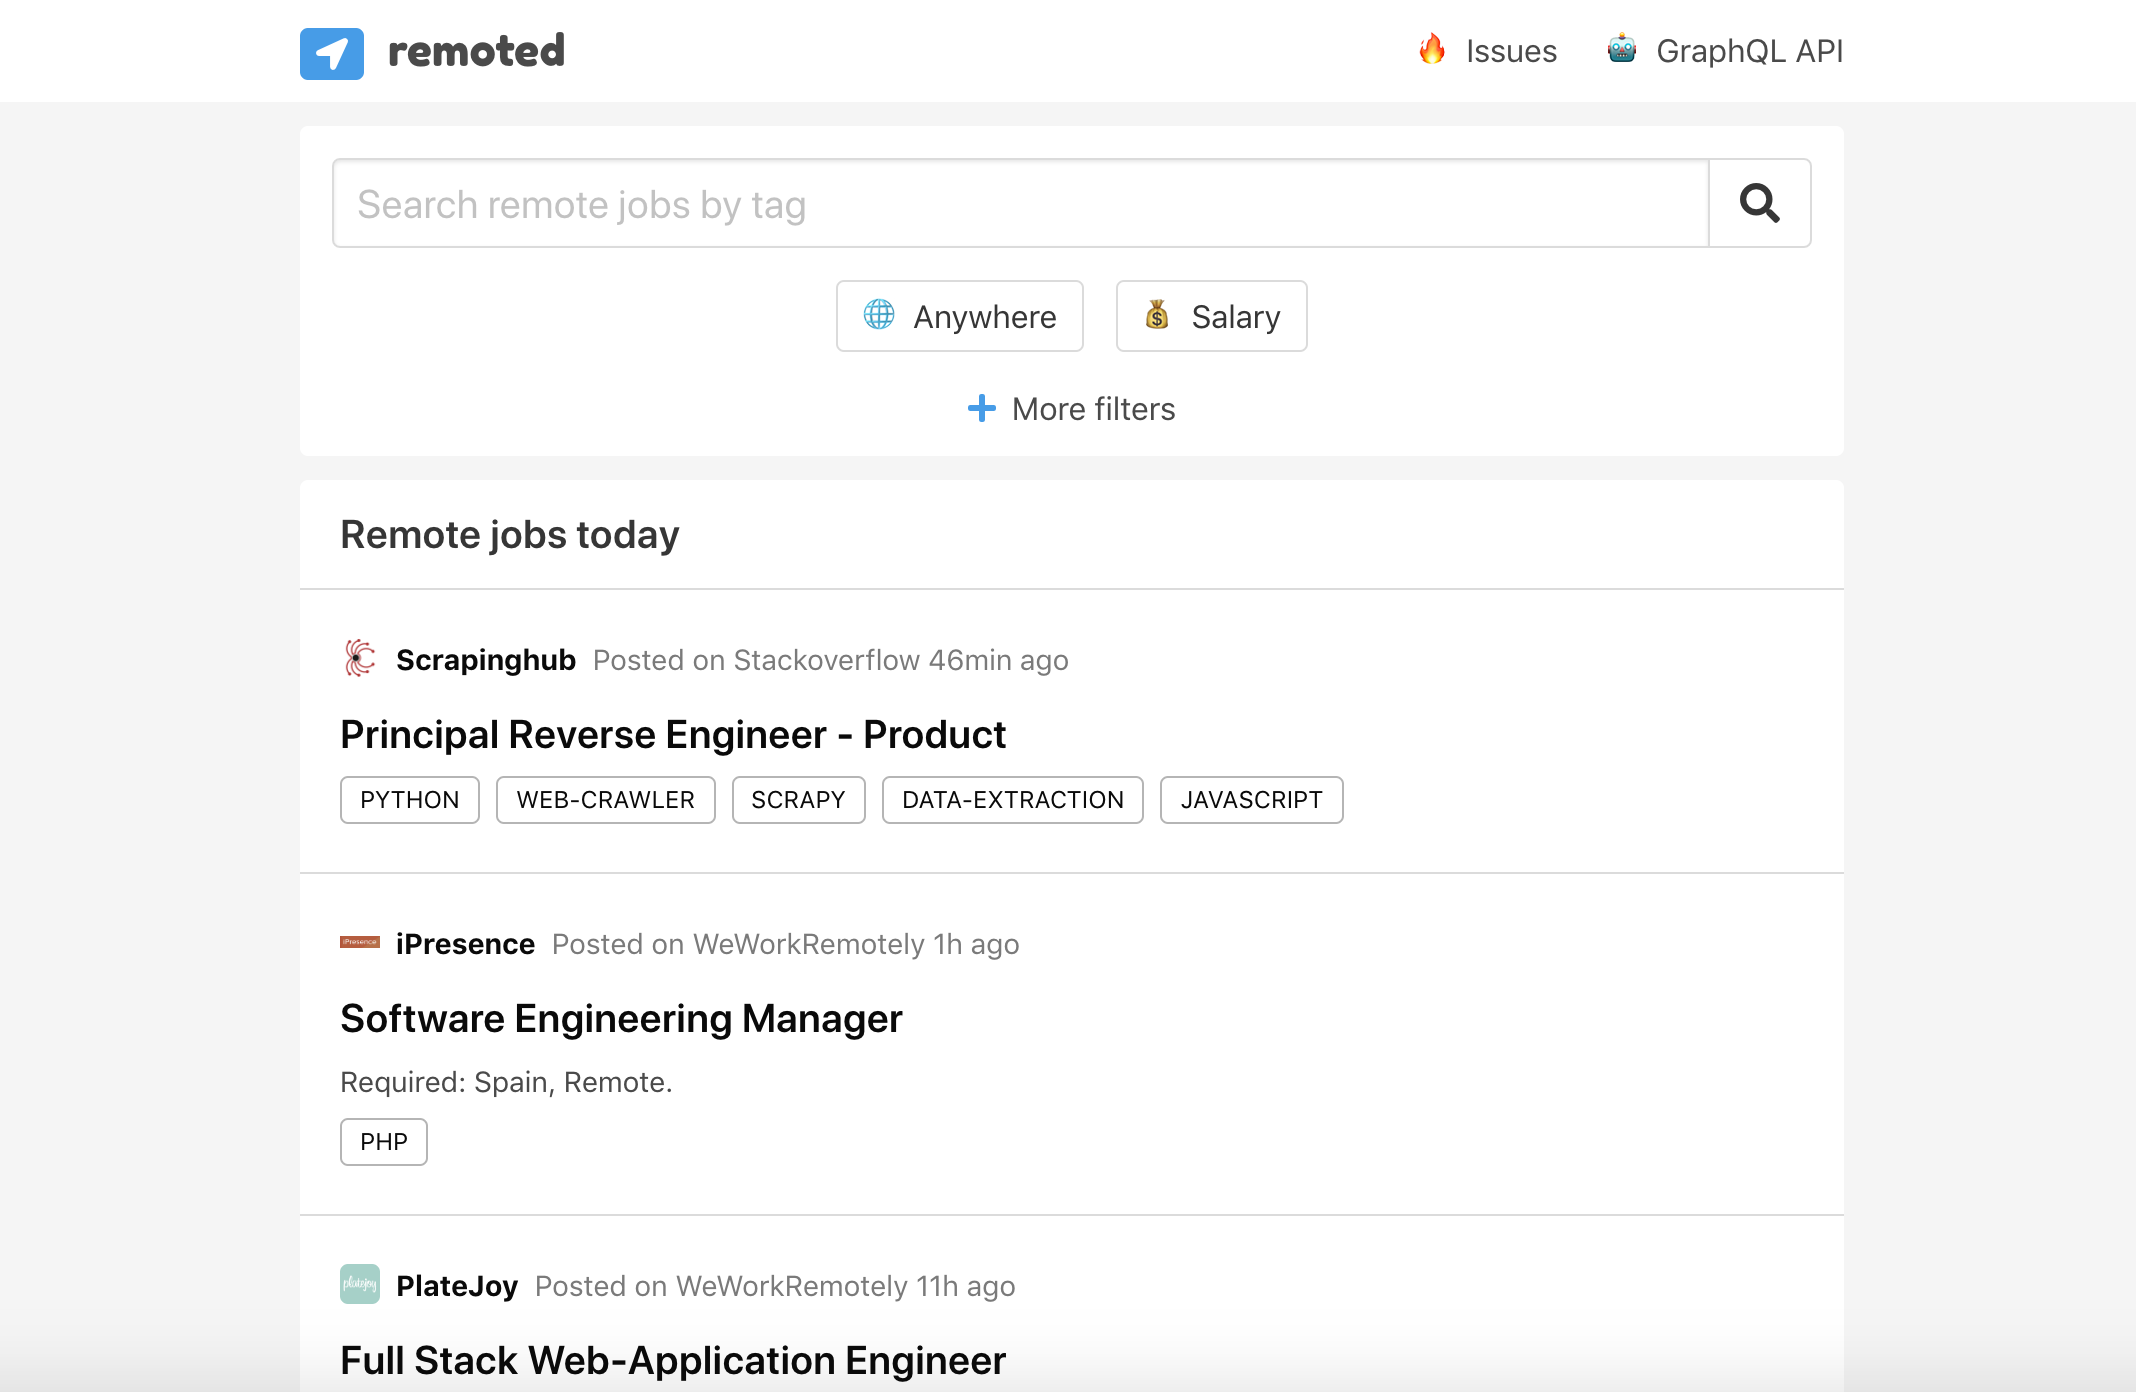Viewport: 2136px width, 1392px height.
Task: Click the iPresence company logo
Action: 359,941
